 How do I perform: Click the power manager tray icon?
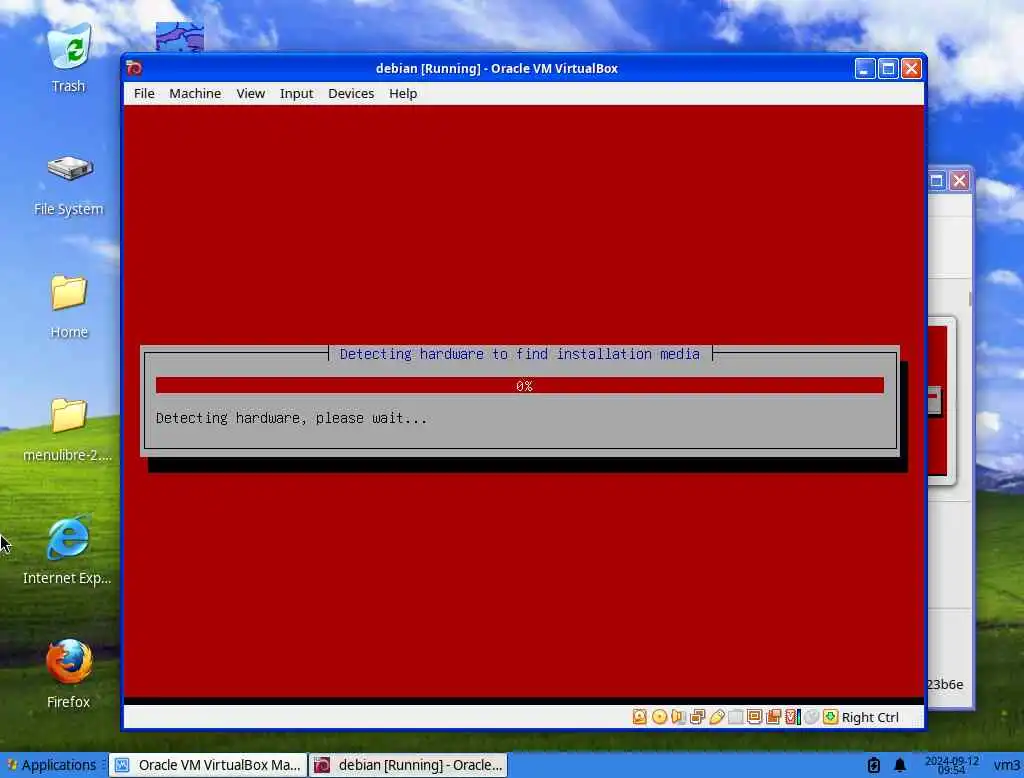[874, 764]
